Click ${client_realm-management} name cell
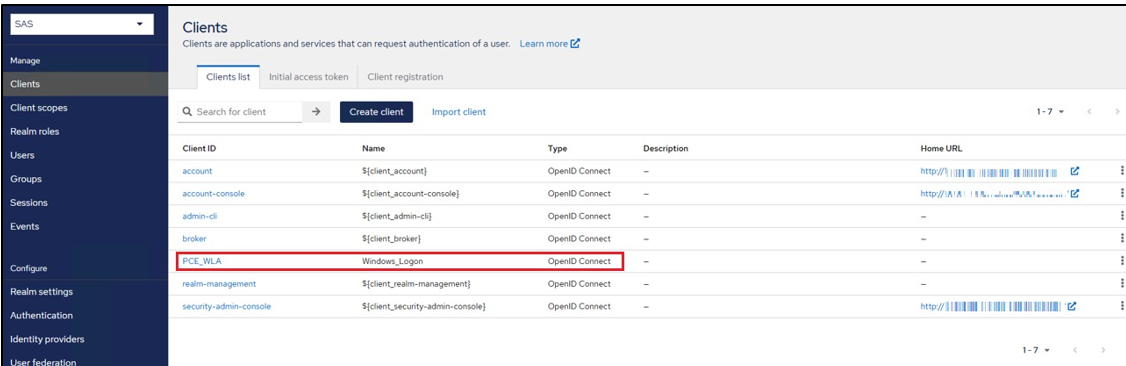 417,283
